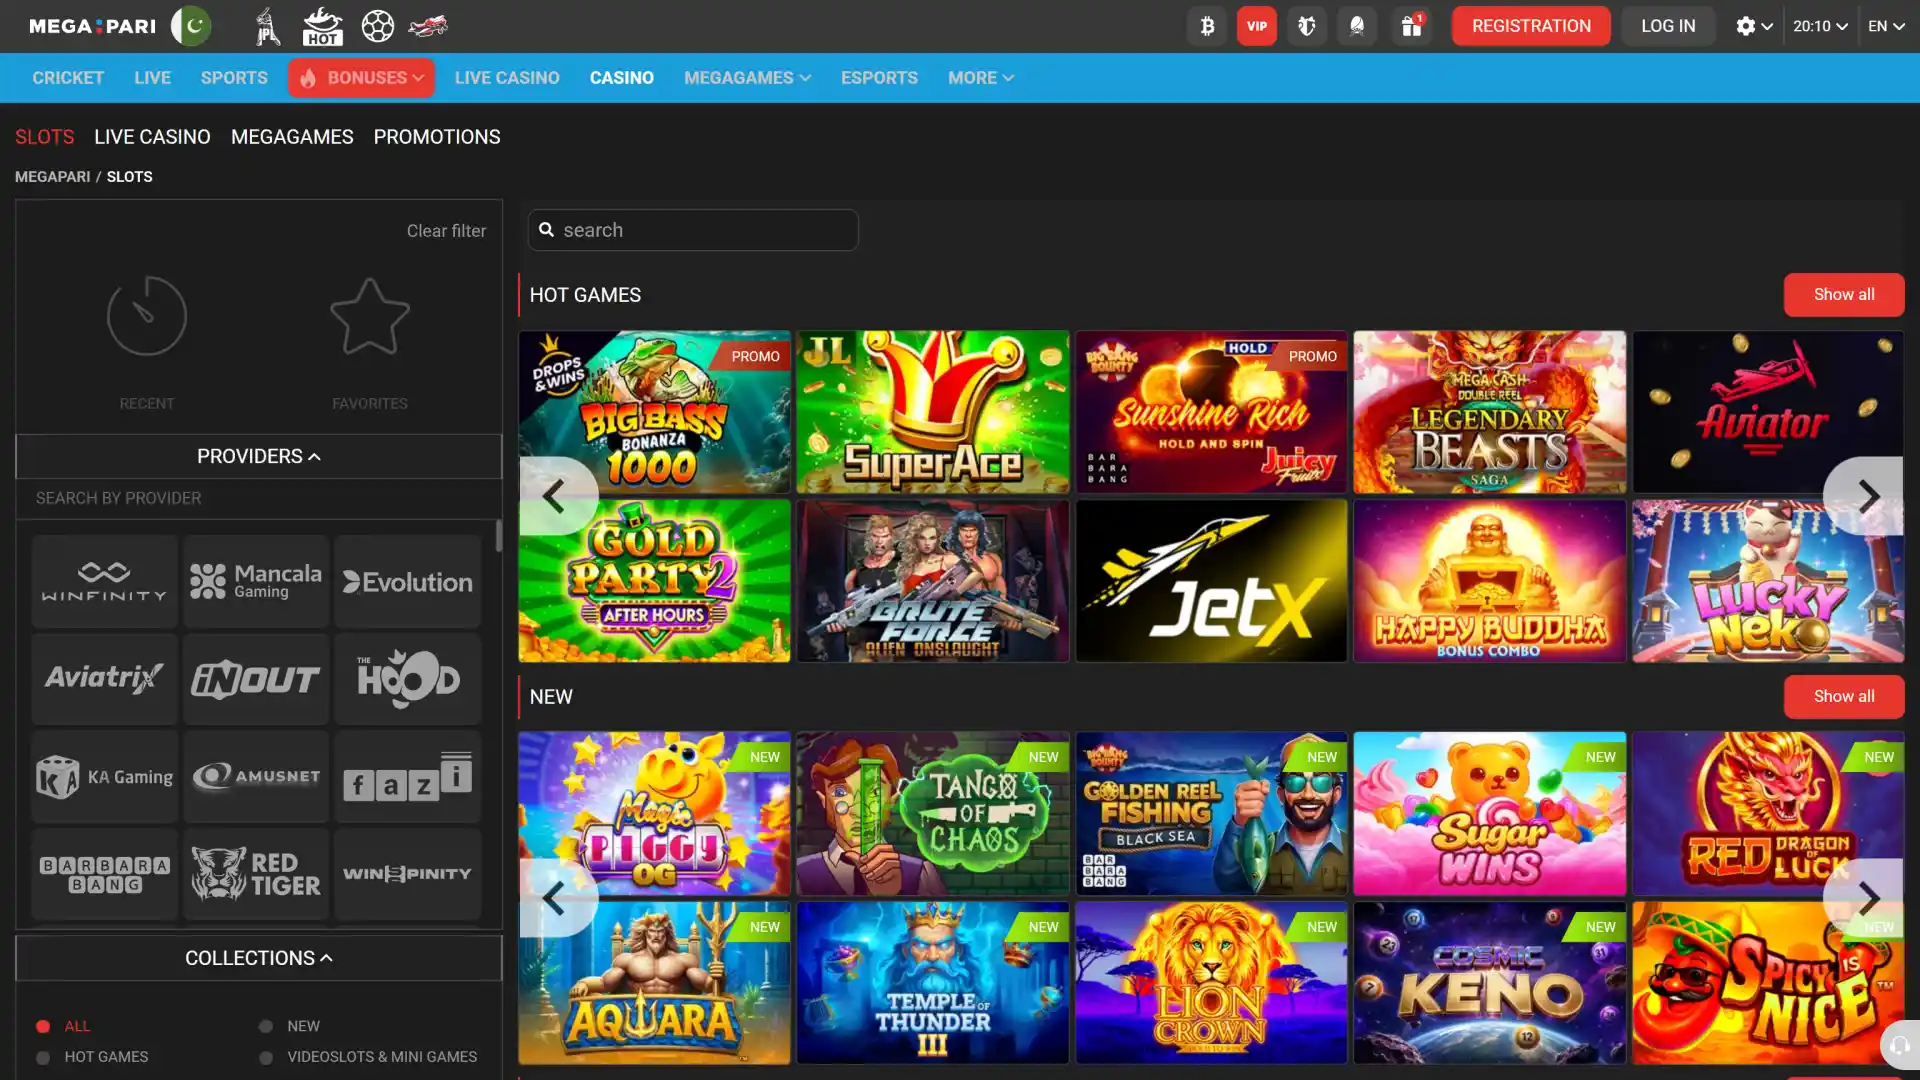This screenshot has width=1920, height=1080.
Task: Show all New games
Action: click(1844, 697)
